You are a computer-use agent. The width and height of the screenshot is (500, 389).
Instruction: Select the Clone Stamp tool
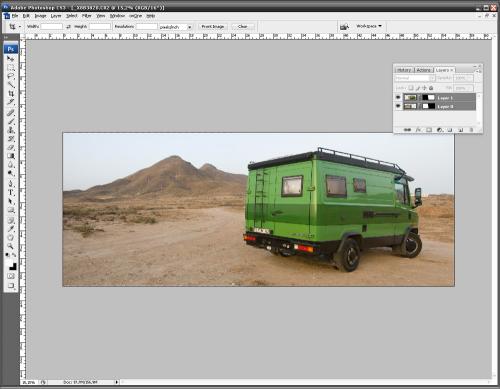click(x=11, y=130)
